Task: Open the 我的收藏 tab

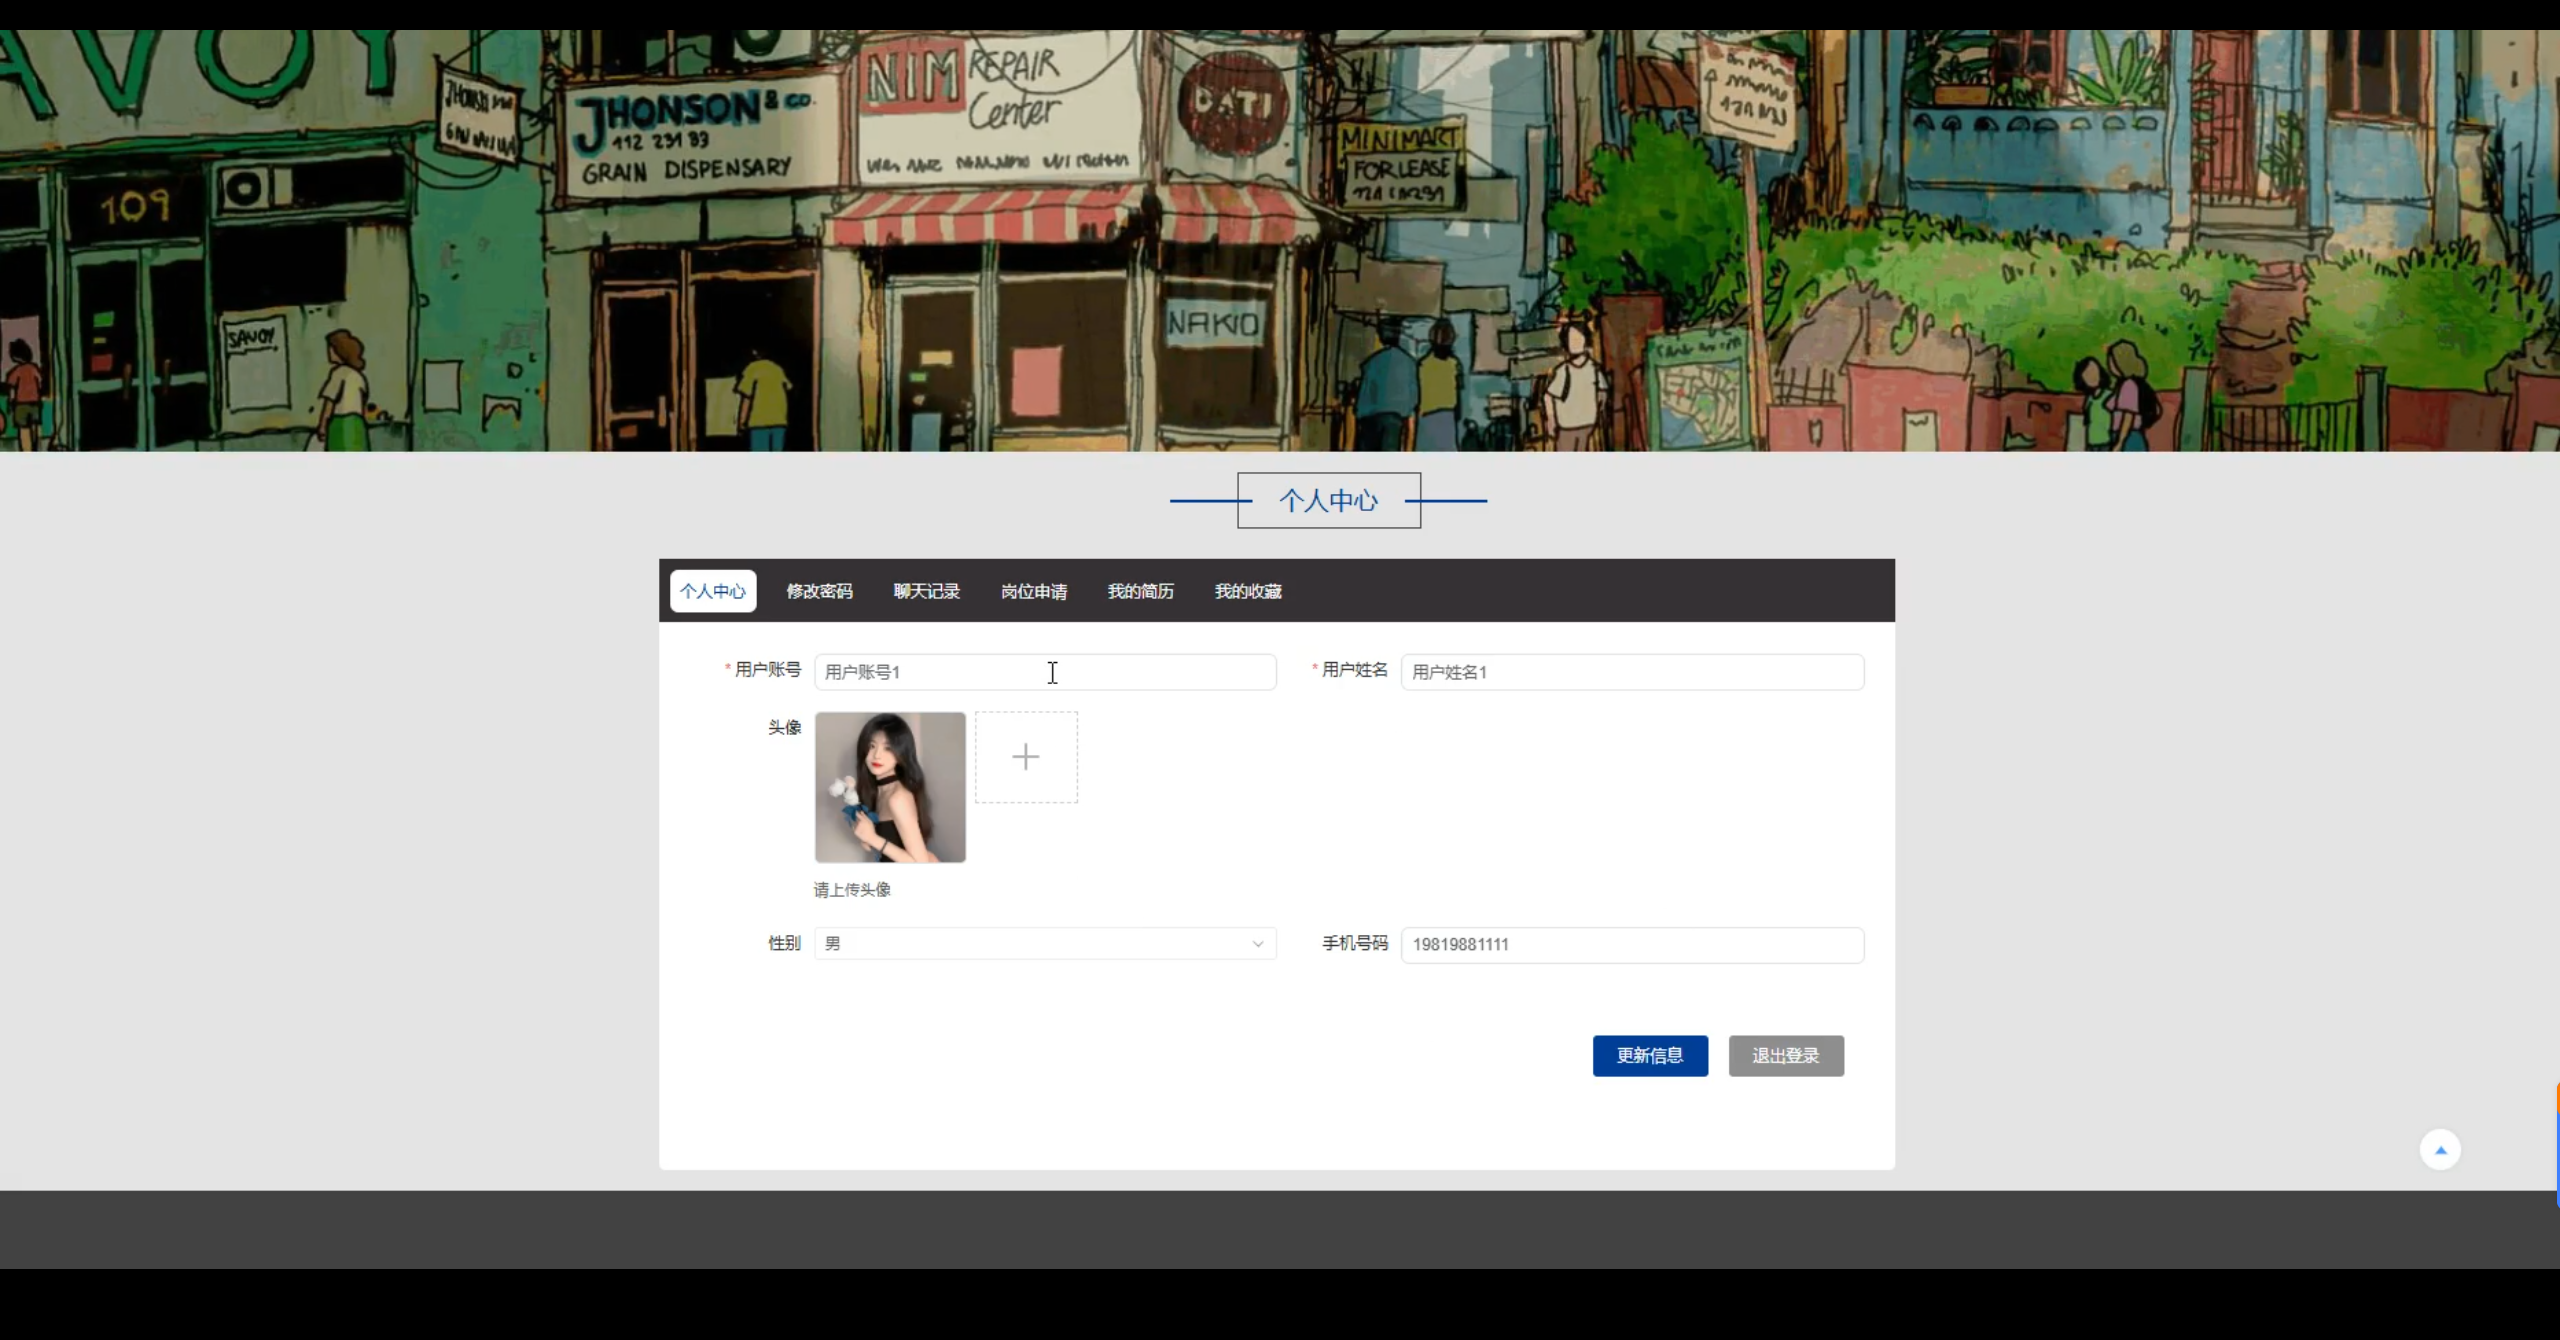Action: [x=1247, y=591]
